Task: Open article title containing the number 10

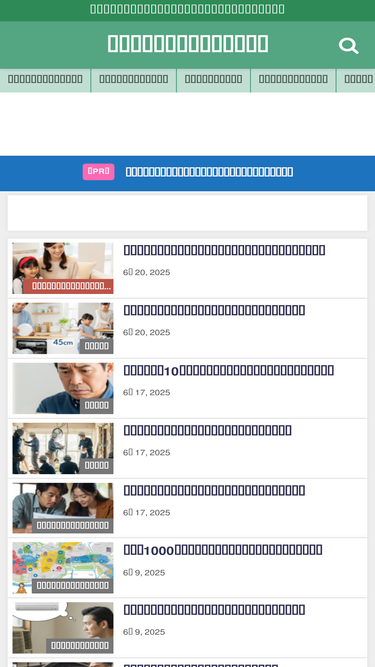Action: [x=229, y=371]
